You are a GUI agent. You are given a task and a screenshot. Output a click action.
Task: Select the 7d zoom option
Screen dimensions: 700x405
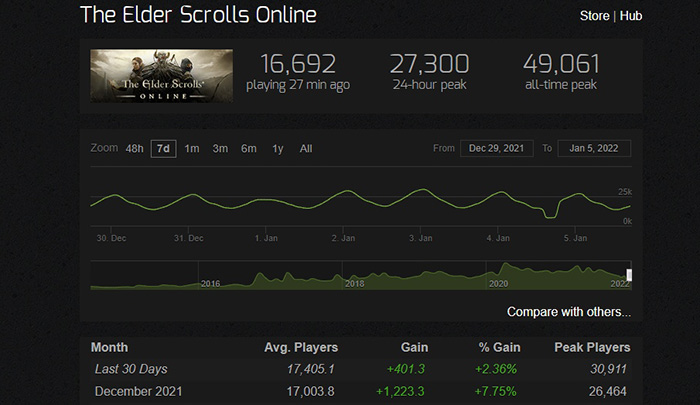pos(163,149)
